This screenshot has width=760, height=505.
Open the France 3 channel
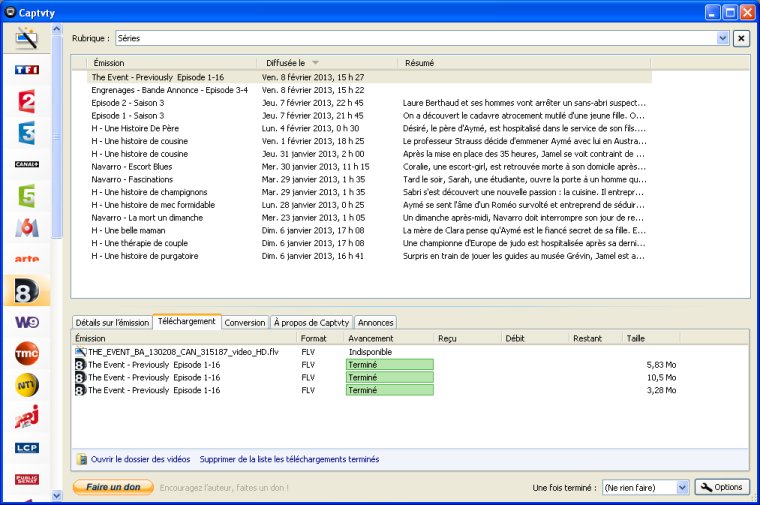click(x=27, y=133)
